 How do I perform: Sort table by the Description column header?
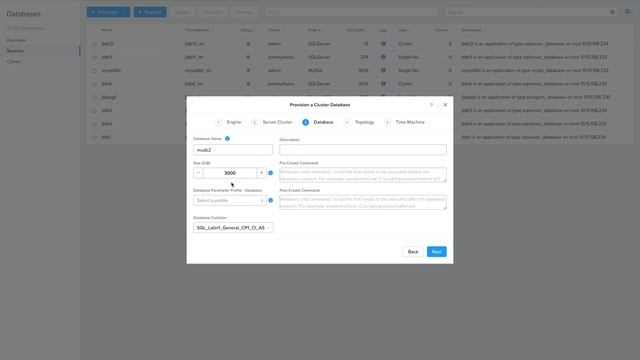click(x=472, y=30)
